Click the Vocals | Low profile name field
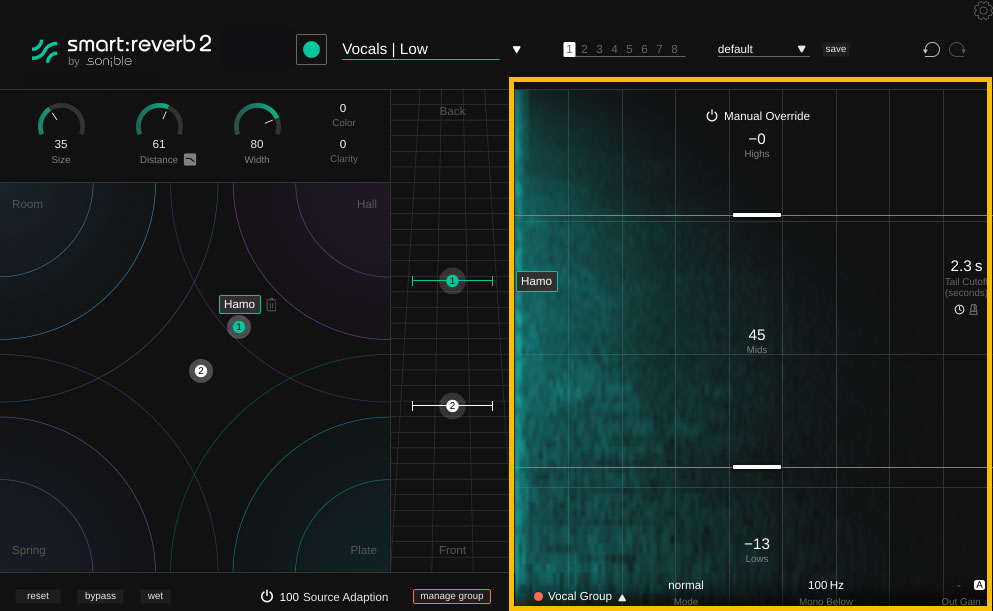Screen dimensions: 993x611 [421, 49]
